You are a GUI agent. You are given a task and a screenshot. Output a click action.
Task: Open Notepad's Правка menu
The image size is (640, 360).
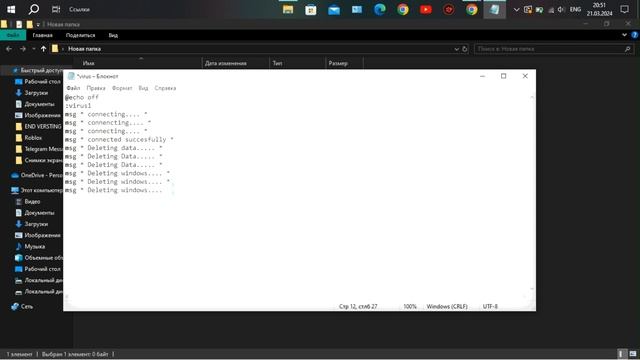[x=96, y=88]
